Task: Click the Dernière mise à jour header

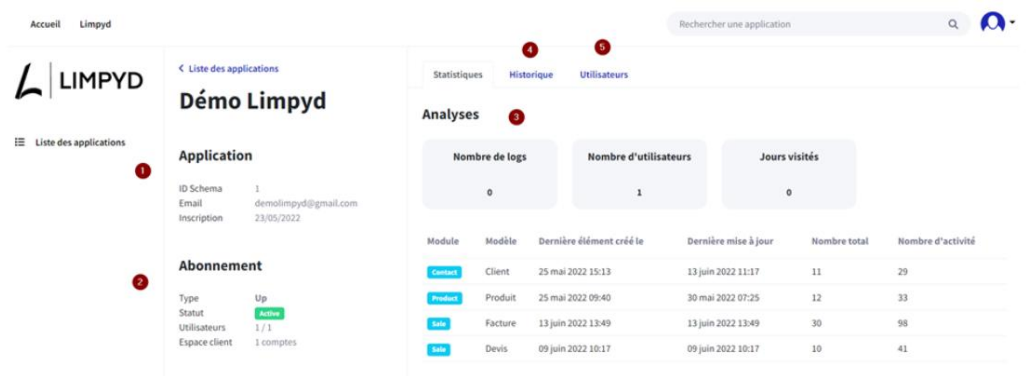Action: [730, 242]
